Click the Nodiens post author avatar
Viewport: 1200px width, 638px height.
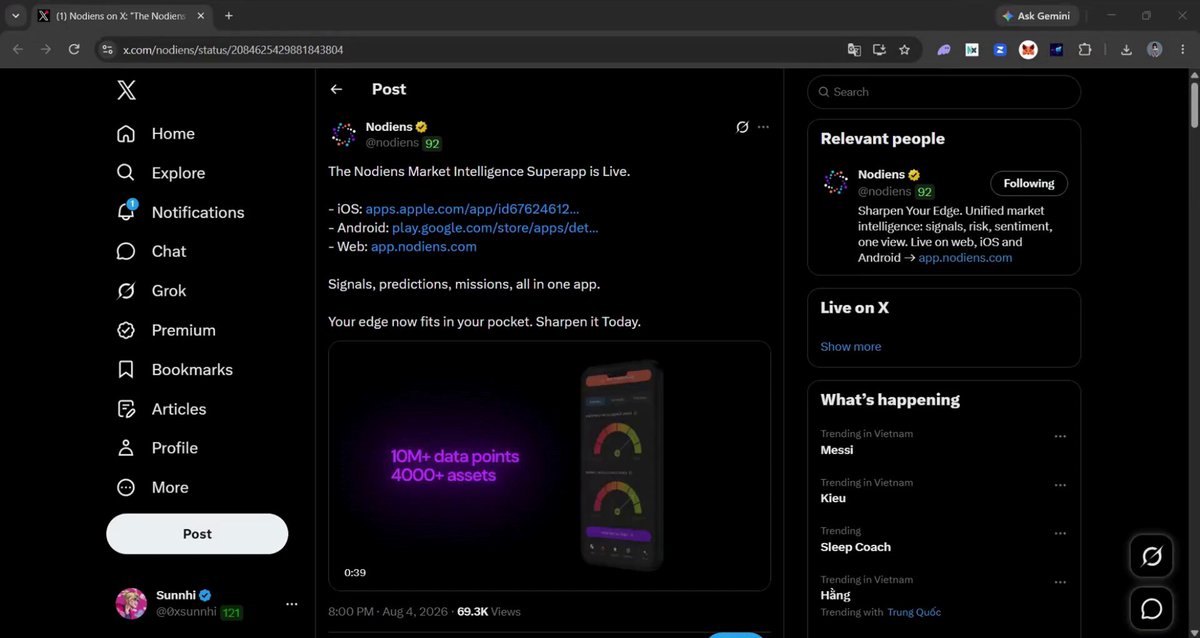pos(344,134)
